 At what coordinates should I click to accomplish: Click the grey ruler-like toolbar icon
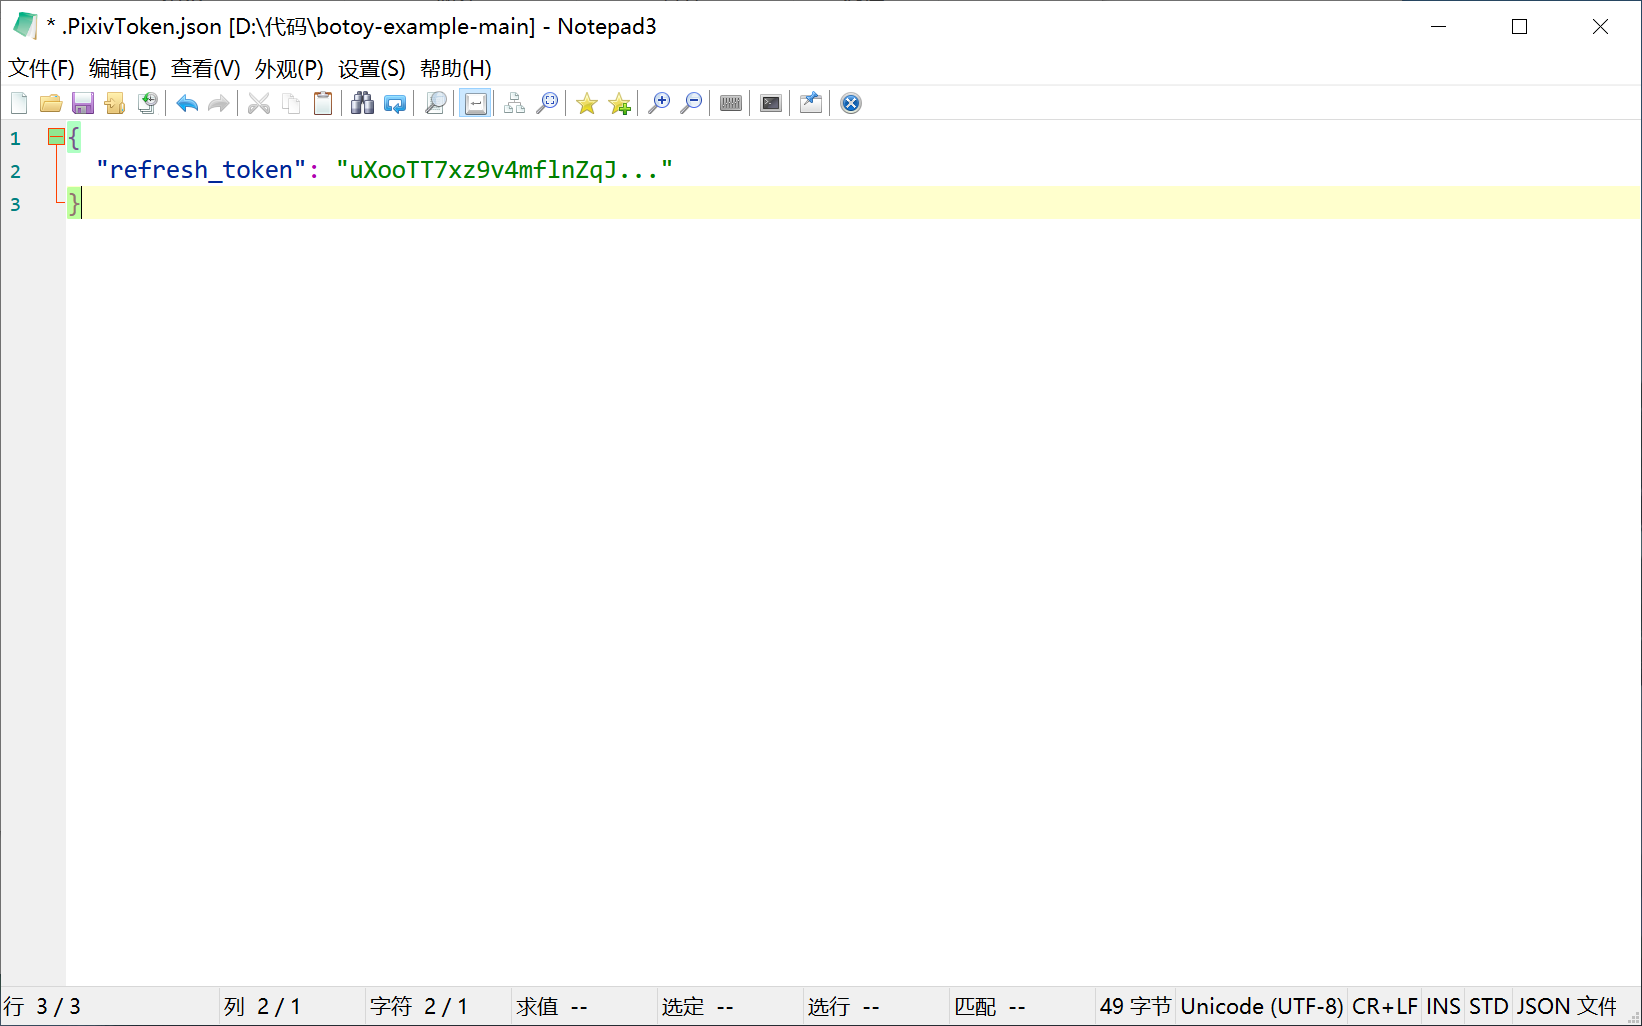[x=731, y=103]
